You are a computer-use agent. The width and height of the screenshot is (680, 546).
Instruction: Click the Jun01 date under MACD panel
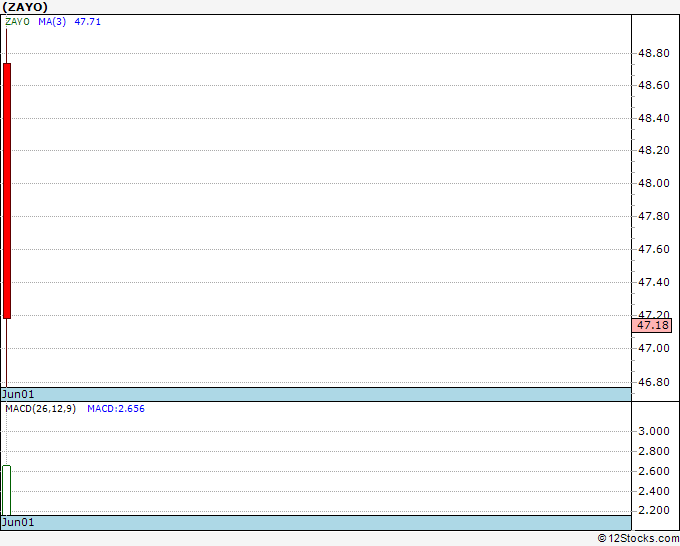(x=18, y=522)
